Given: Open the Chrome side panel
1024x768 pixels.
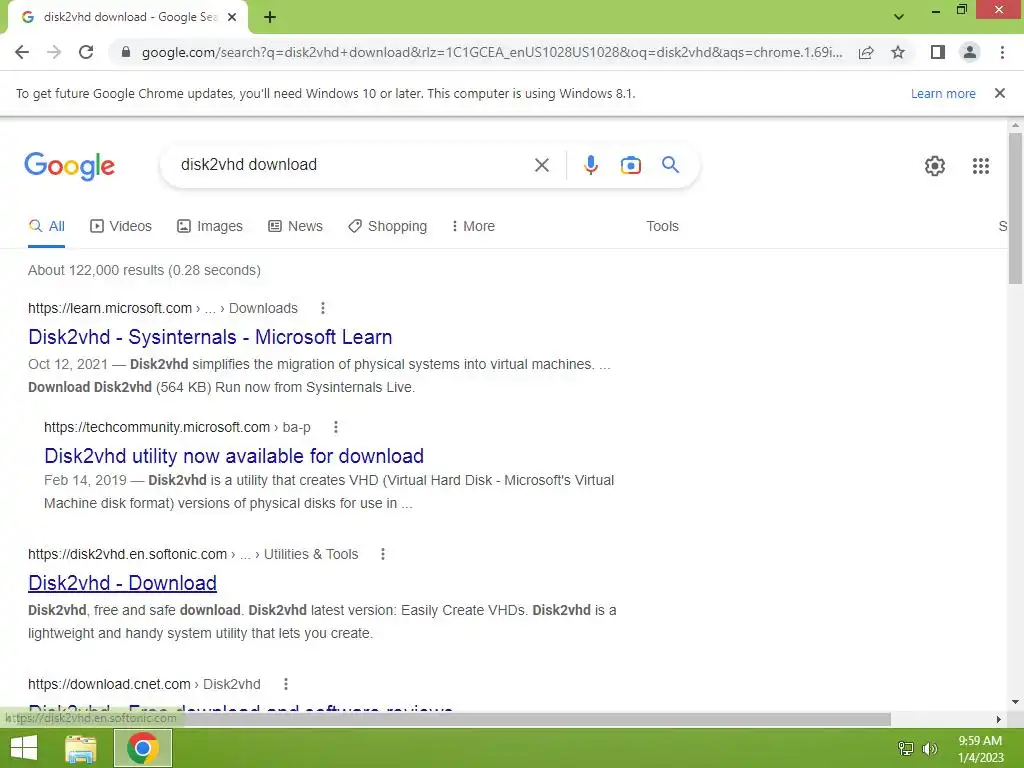Looking at the screenshot, I should tap(938, 52).
